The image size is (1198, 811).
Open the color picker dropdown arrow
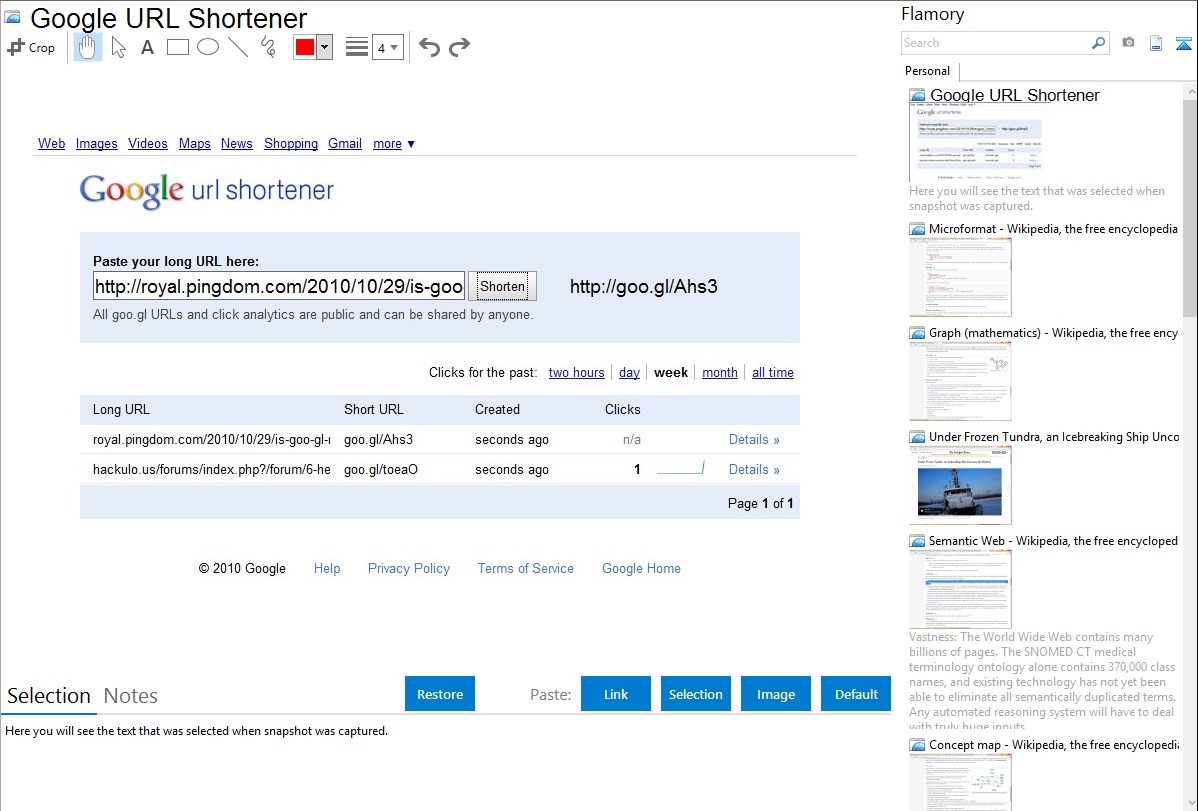324,47
